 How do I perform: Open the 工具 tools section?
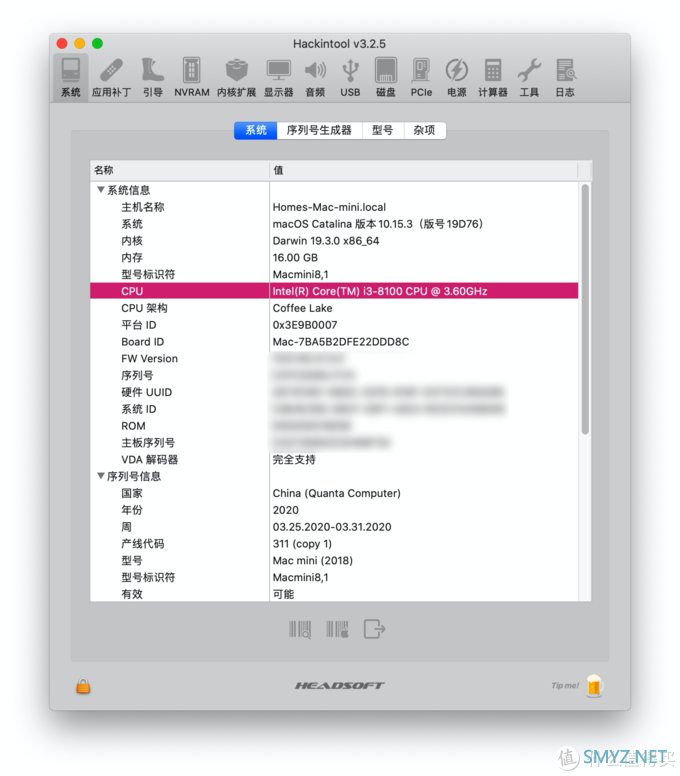529,77
